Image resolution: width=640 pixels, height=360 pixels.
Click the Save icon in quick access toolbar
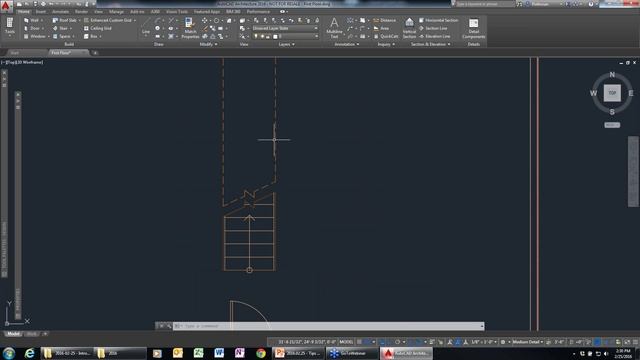(35, 4)
